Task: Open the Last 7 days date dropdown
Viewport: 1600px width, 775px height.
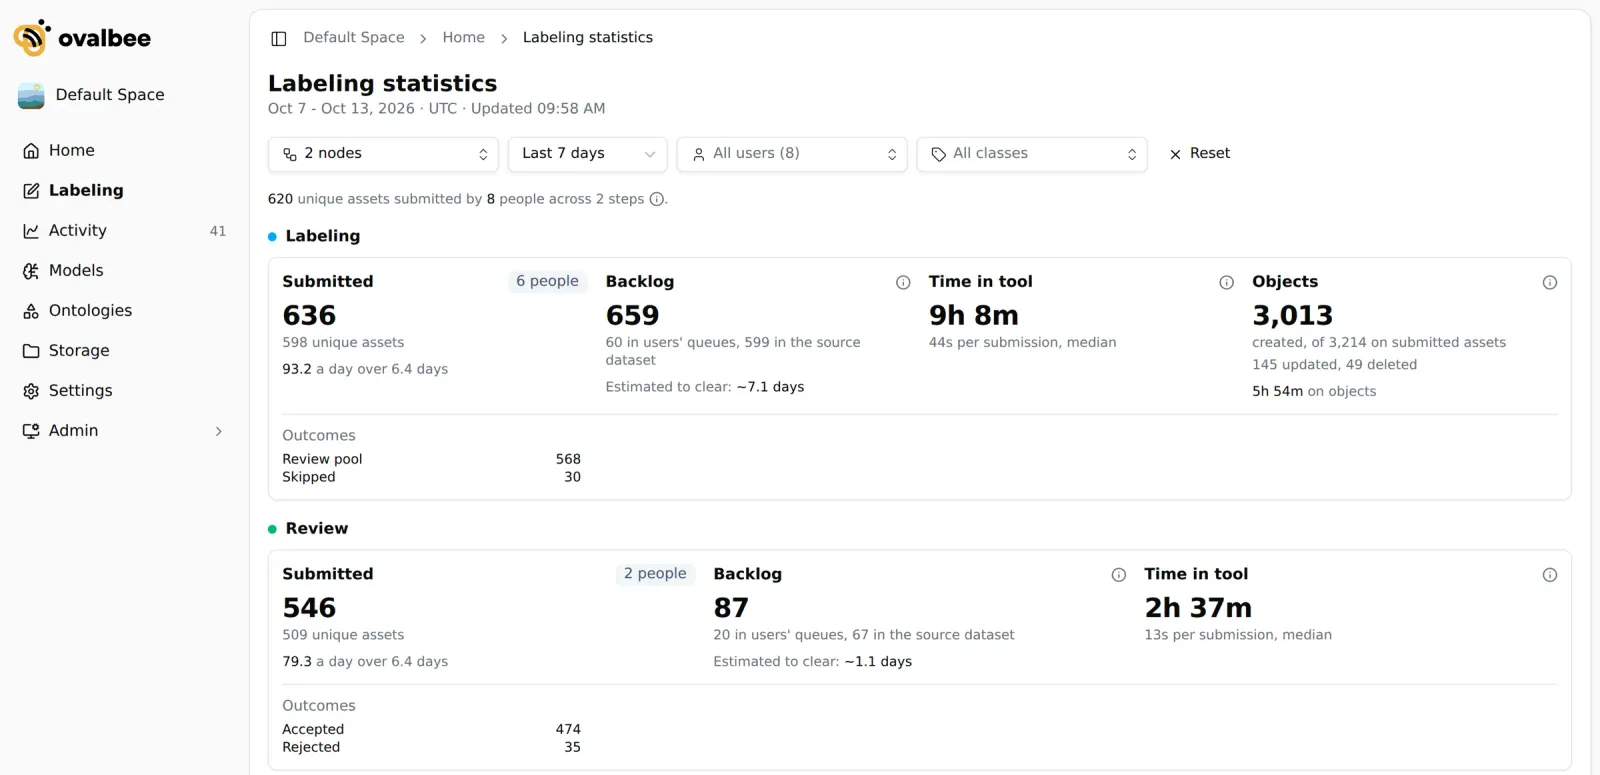Action: tap(588, 154)
